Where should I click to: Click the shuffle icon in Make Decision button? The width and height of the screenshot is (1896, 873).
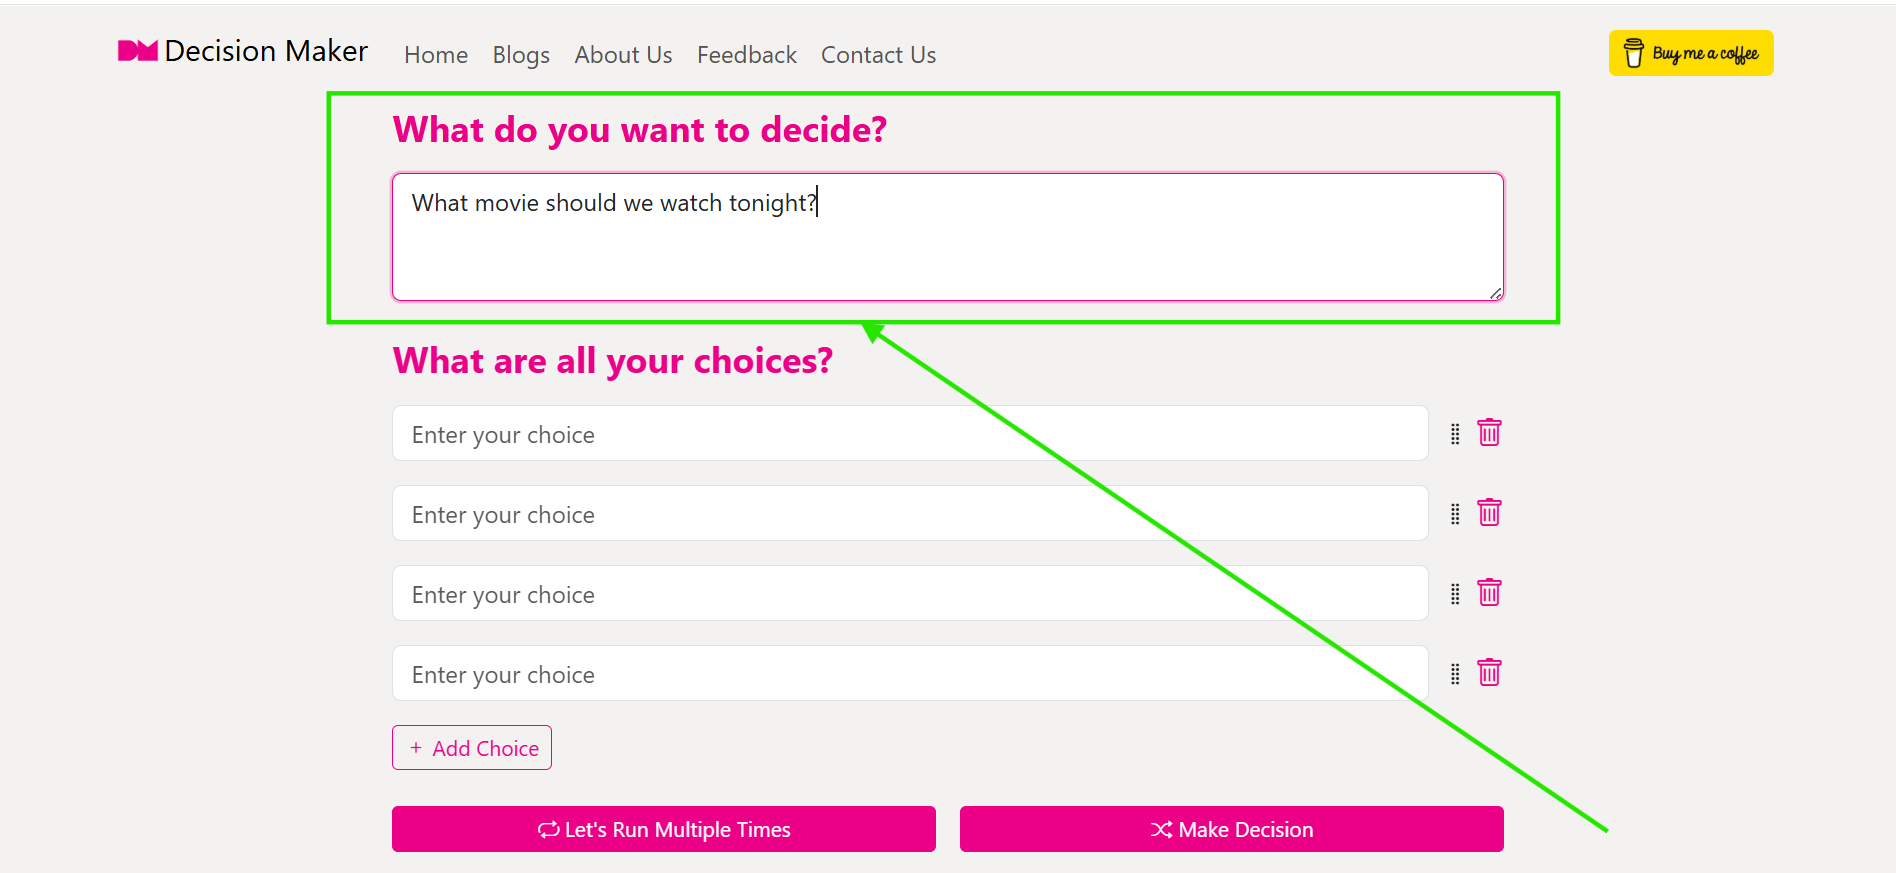coord(1161,829)
